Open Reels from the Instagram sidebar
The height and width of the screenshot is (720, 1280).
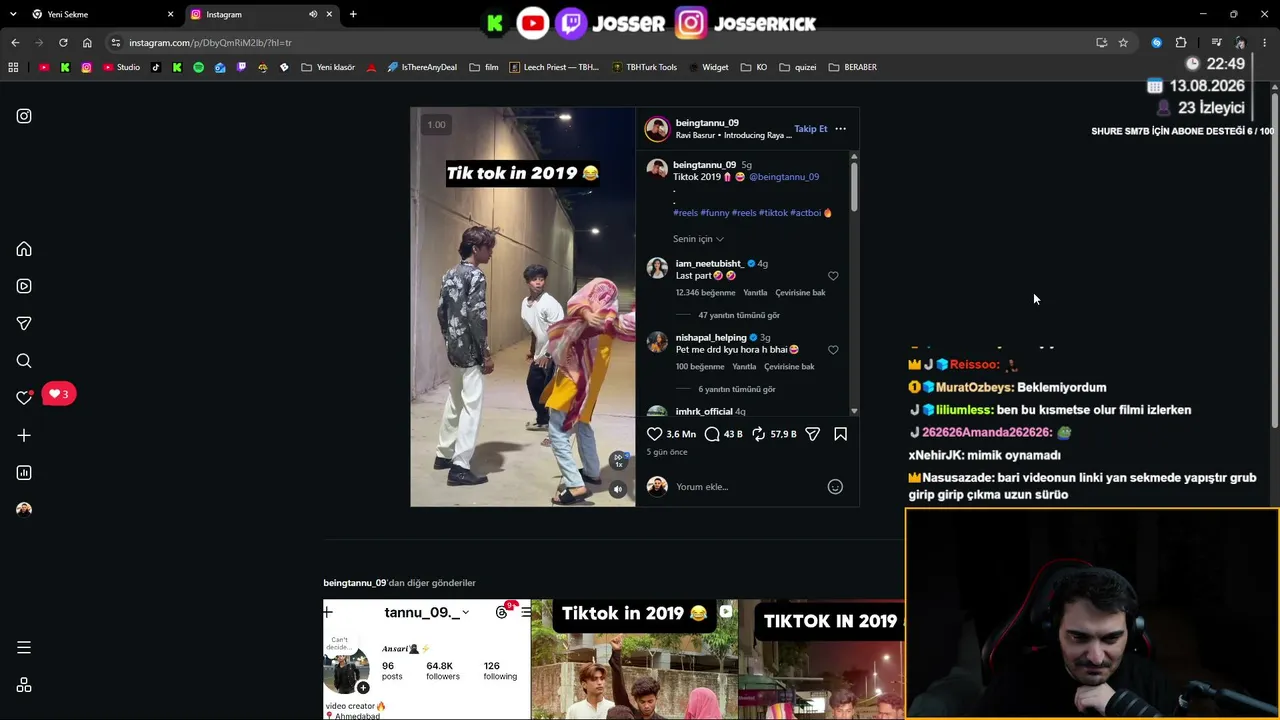point(24,286)
